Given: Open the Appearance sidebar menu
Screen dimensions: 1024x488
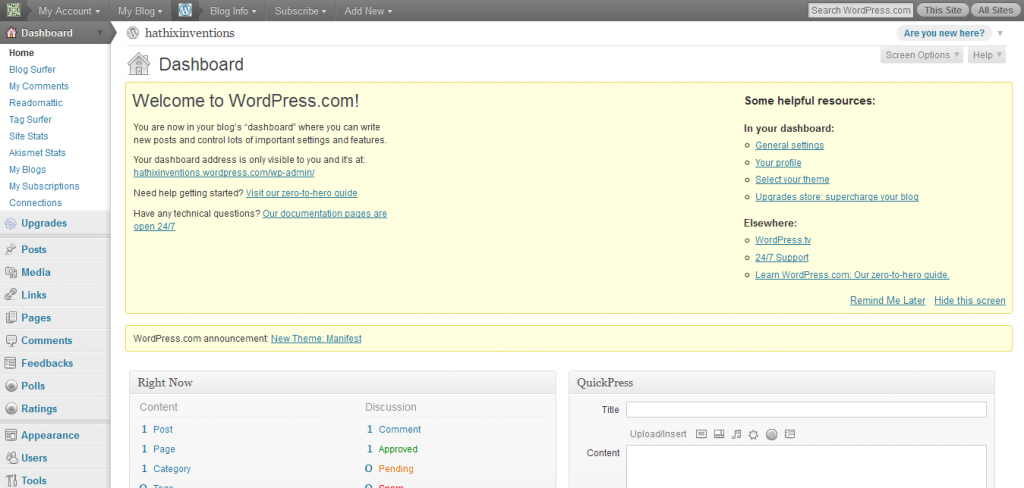Looking at the screenshot, I should tap(50, 435).
